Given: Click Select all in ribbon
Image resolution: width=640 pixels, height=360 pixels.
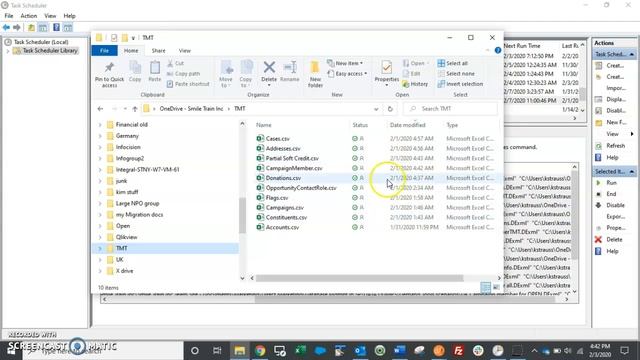Looking at the screenshot, I should tap(453, 63).
